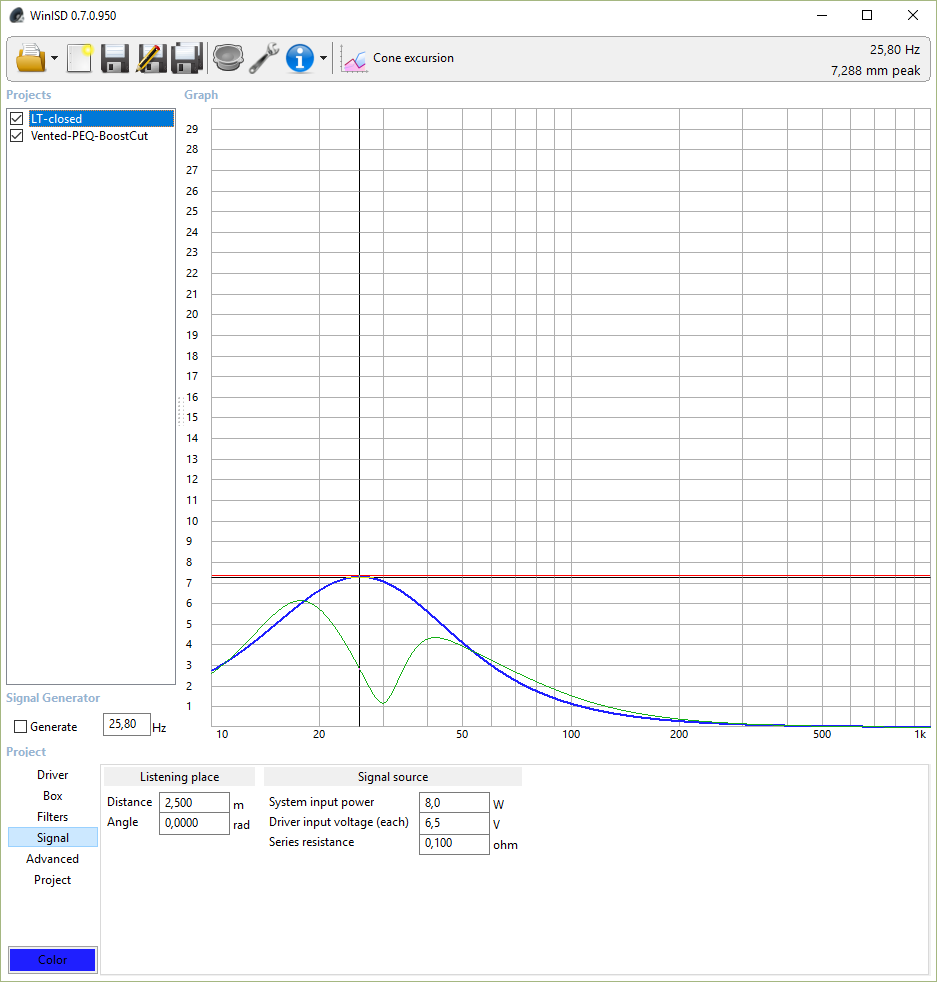Screen dimensions: 937x982
Task: Click the Signal source header
Action: click(393, 777)
